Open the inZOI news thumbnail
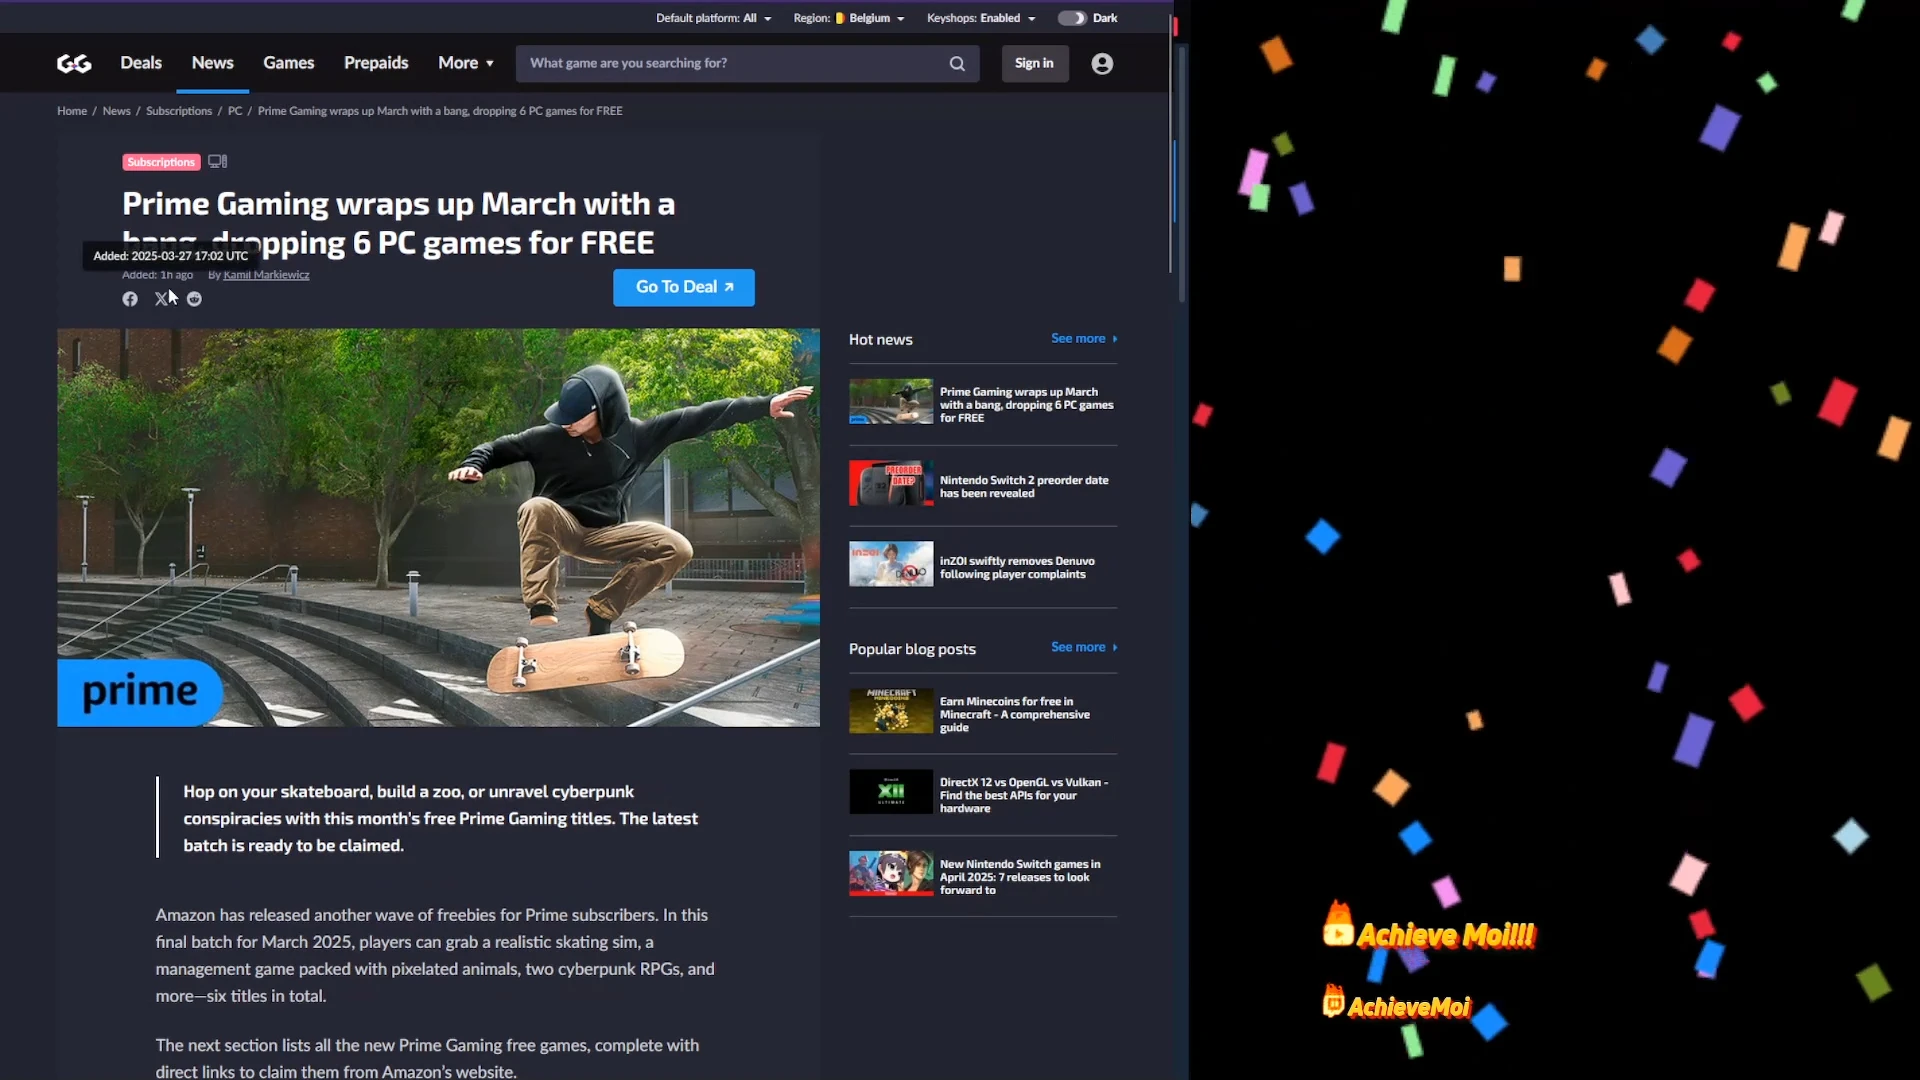The width and height of the screenshot is (1920, 1080). (x=891, y=564)
